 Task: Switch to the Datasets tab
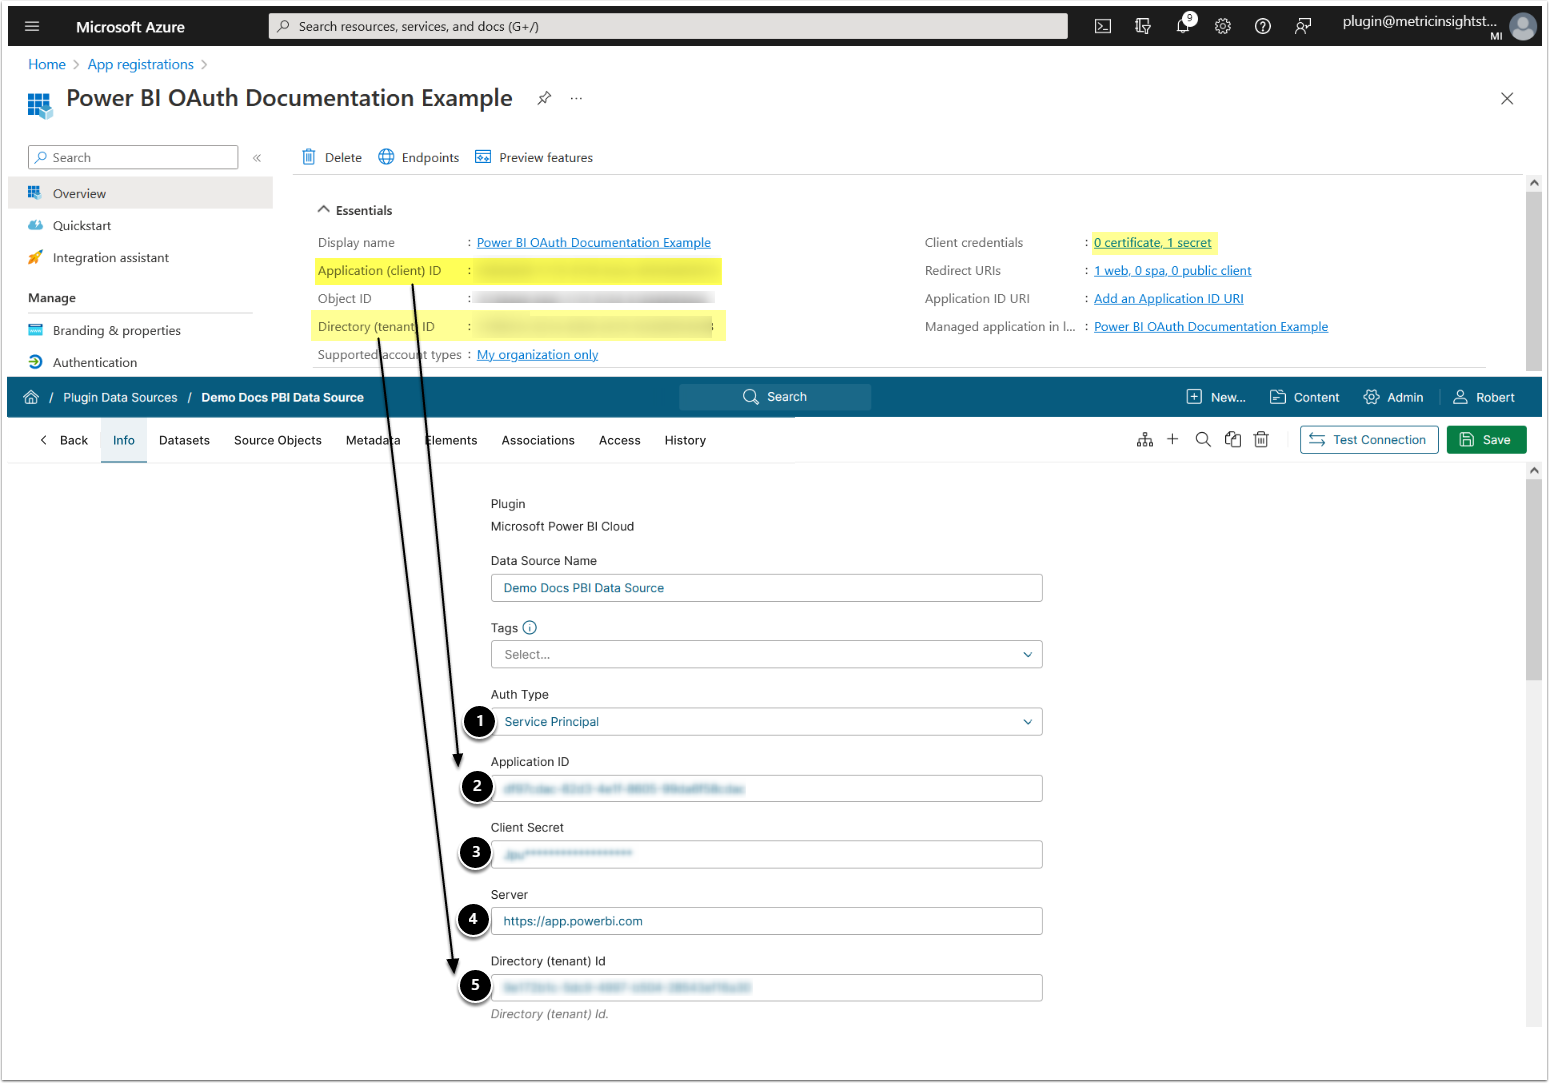coord(184,440)
